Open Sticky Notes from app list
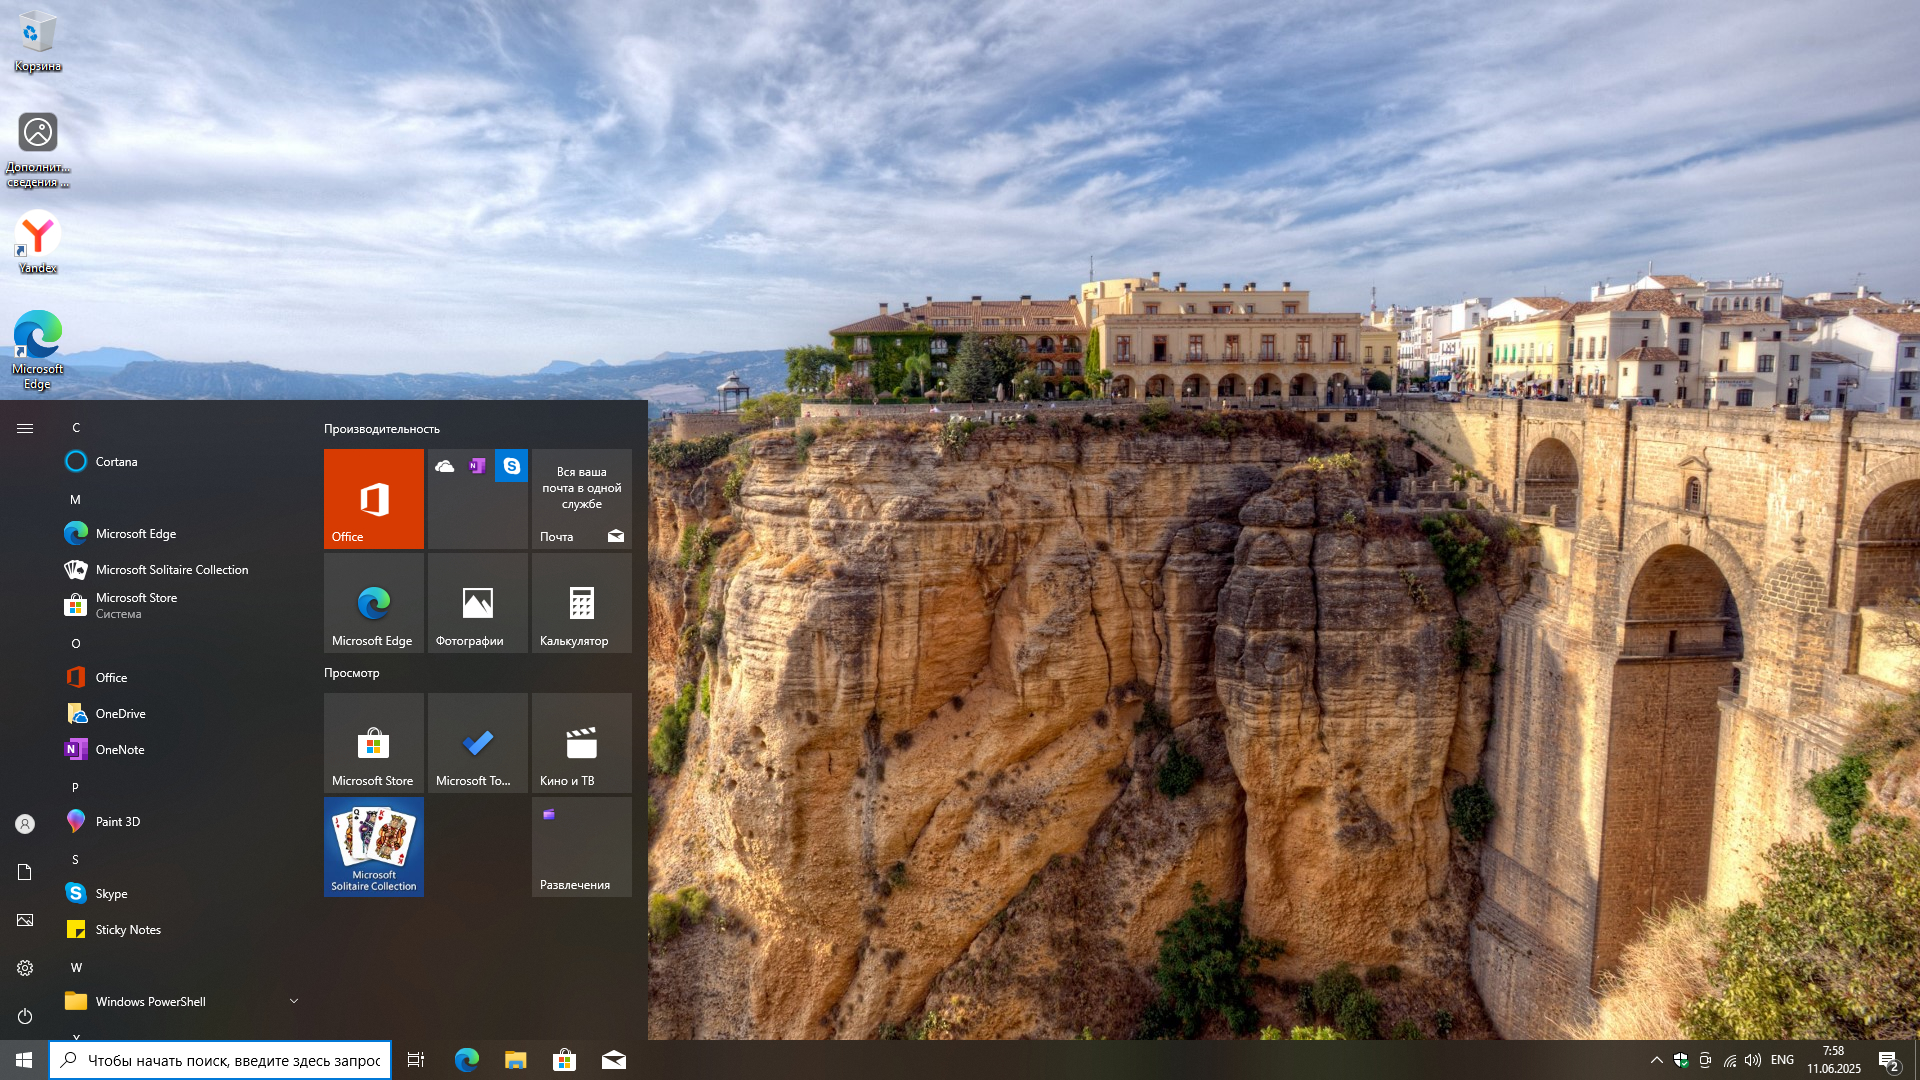The height and width of the screenshot is (1080, 1920). pos(128,930)
